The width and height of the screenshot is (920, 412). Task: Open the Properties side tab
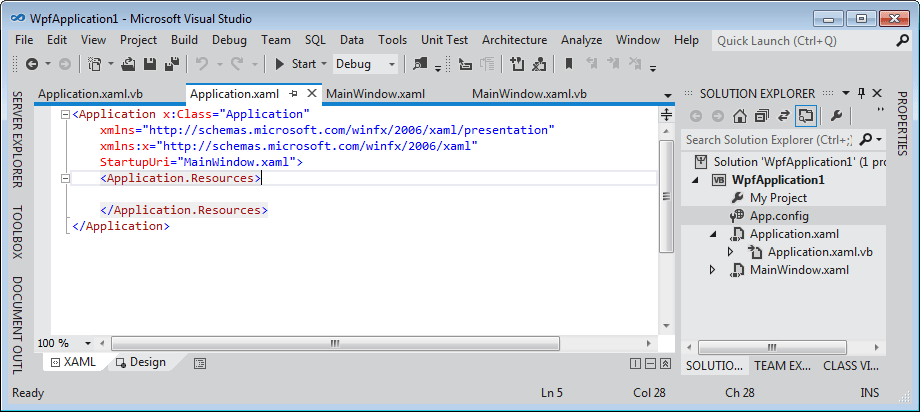tap(902, 123)
